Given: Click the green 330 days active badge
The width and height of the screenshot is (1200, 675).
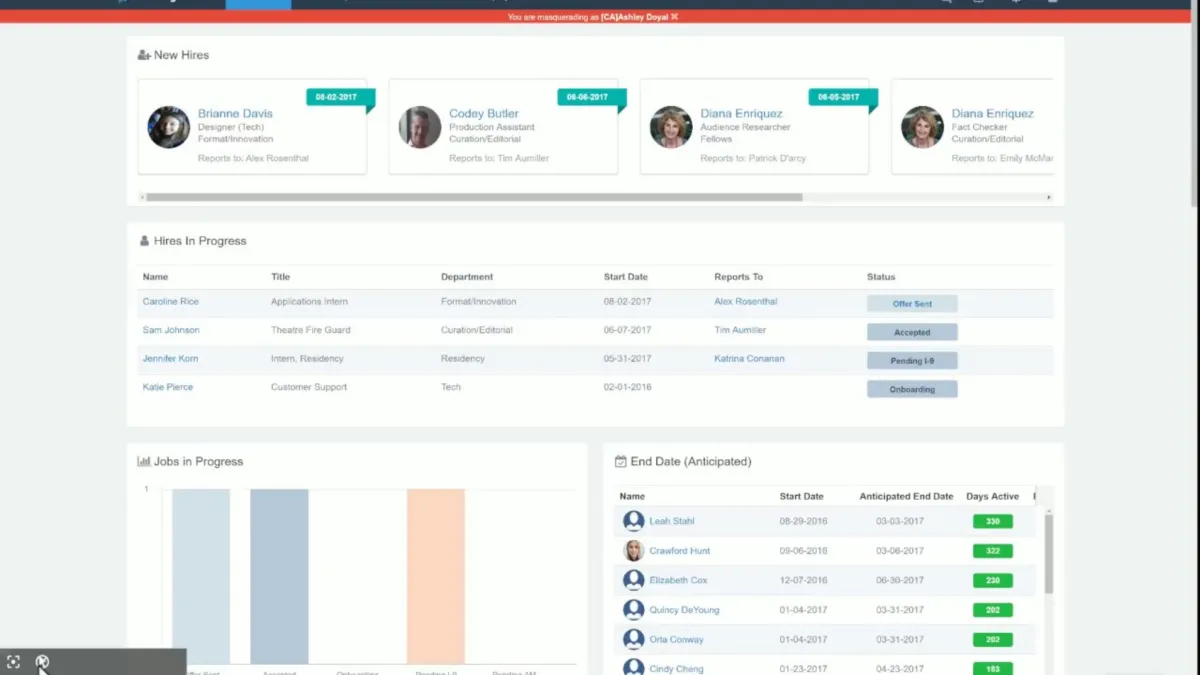Looking at the screenshot, I should coord(993,521).
